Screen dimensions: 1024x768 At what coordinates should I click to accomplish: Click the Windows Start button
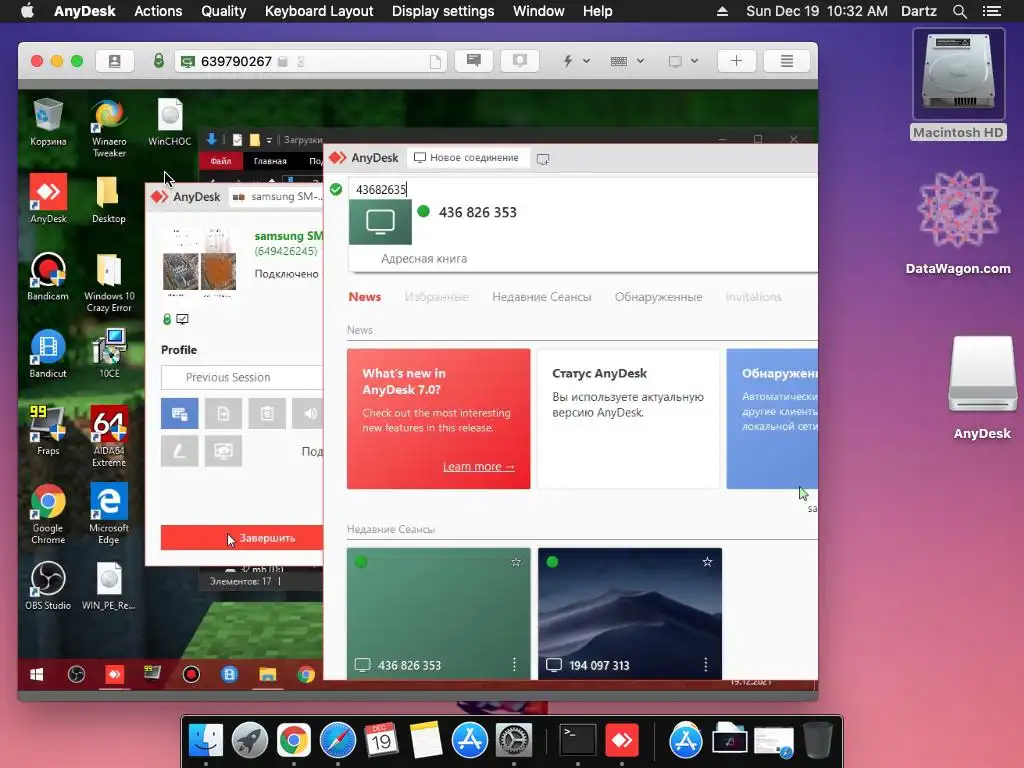[37, 674]
